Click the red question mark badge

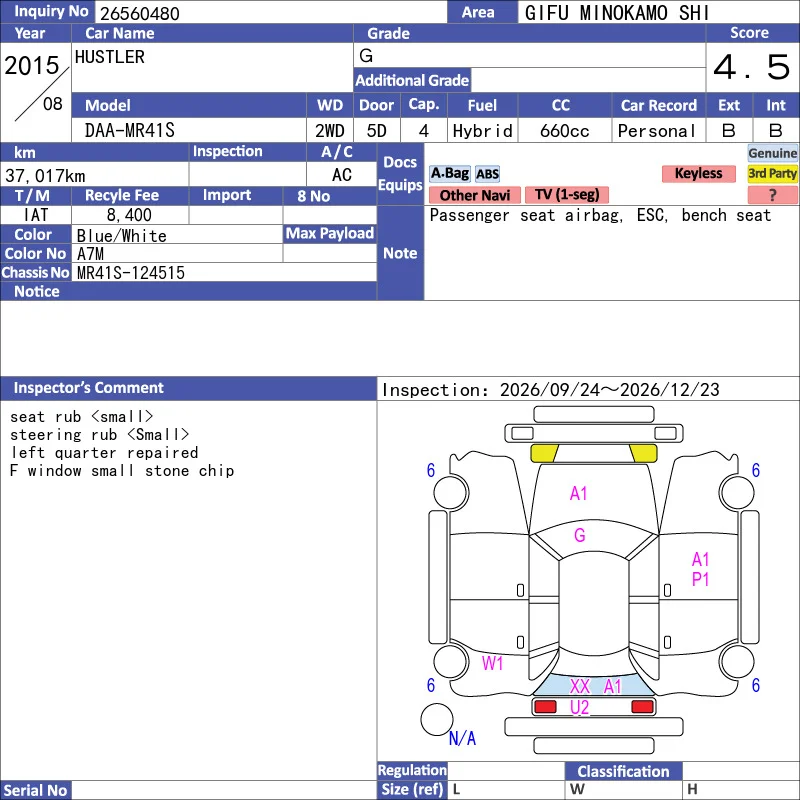pyautogui.click(x=772, y=195)
